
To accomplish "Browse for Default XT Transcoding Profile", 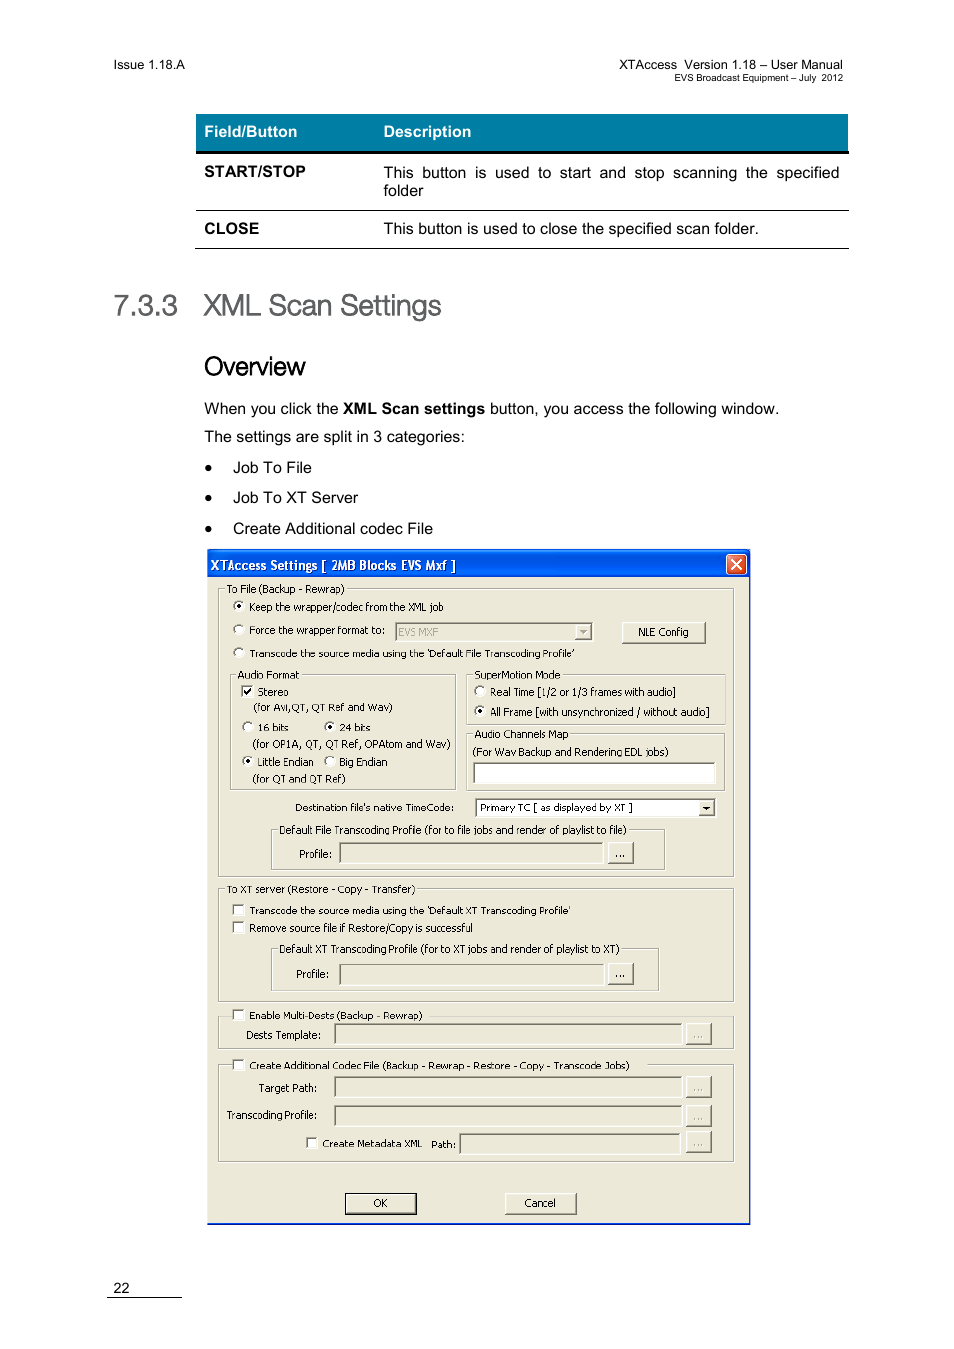I will (x=621, y=974).
